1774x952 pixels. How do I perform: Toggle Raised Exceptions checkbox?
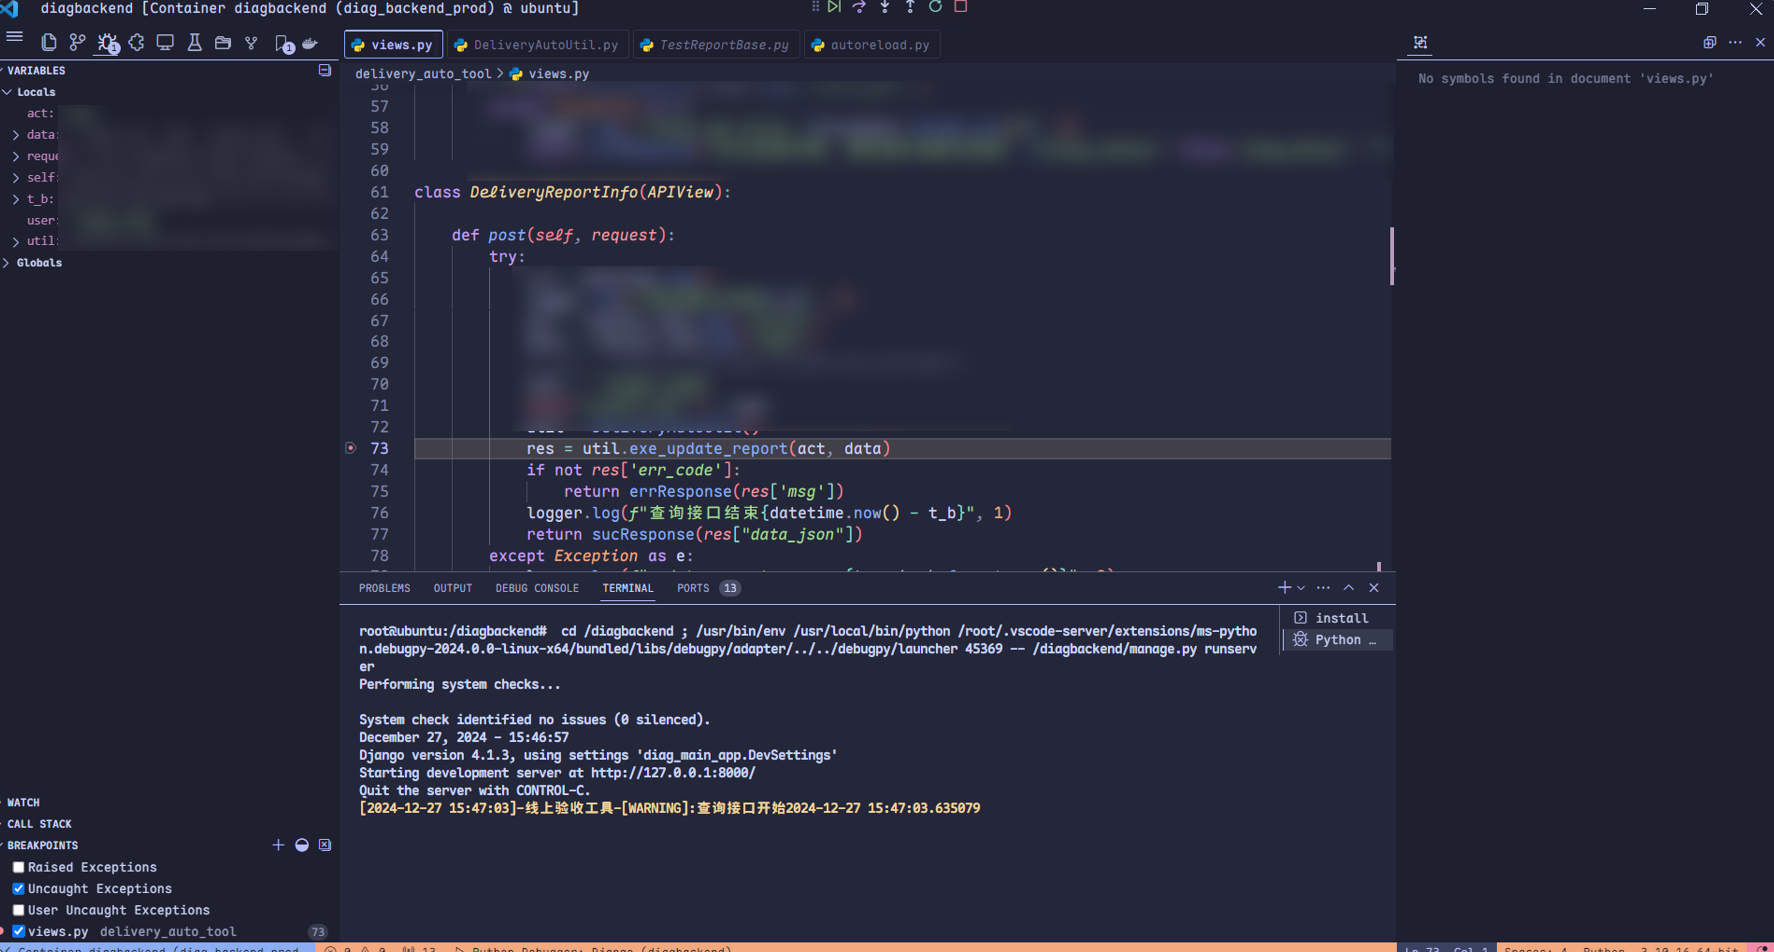click(x=18, y=867)
